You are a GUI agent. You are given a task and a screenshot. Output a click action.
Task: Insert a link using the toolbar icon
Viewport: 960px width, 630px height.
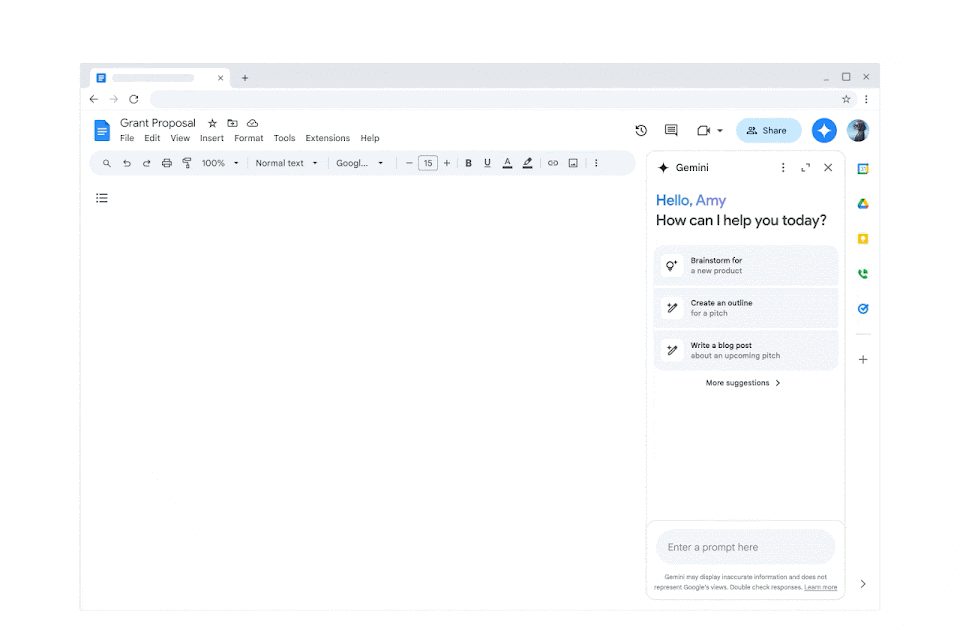(552, 163)
